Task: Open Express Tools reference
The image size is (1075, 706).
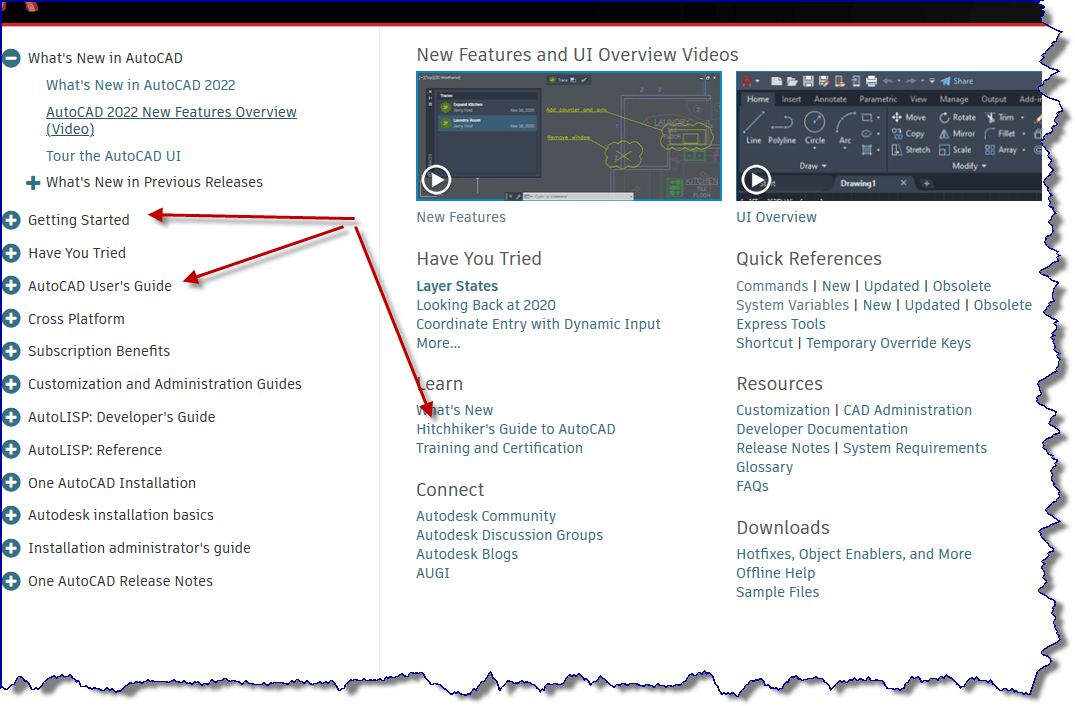Action: point(781,324)
